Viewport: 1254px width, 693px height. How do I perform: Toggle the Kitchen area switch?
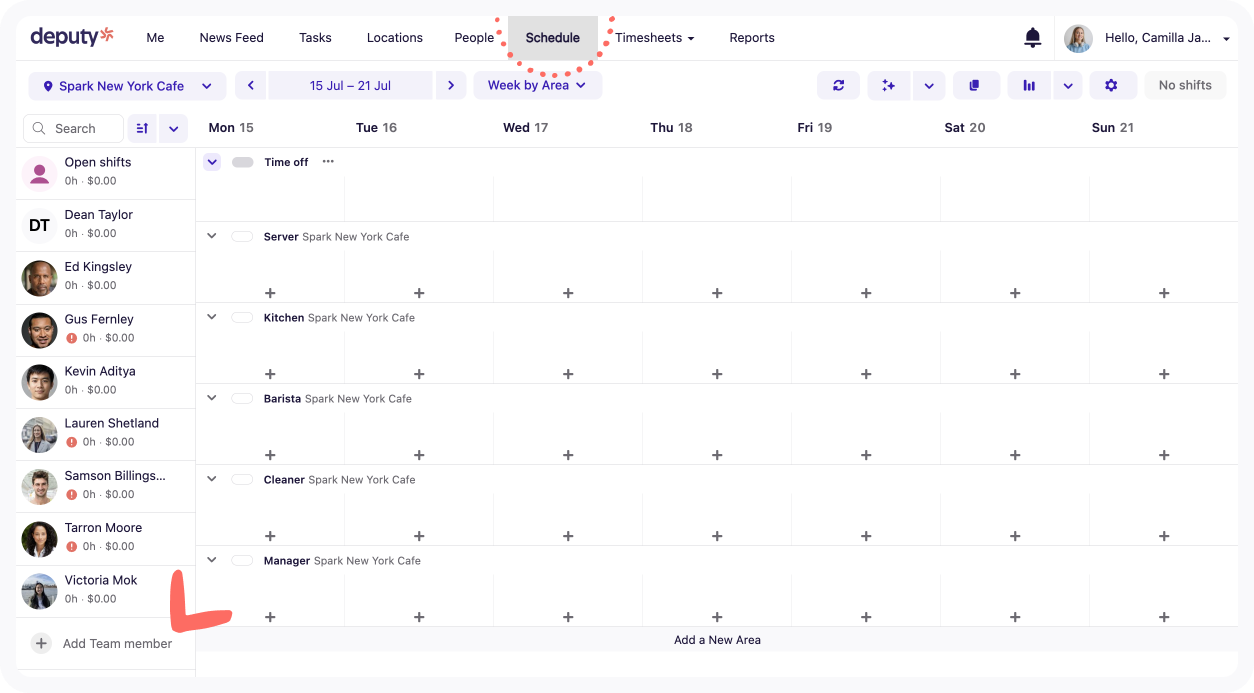pyautogui.click(x=241, y=317)
